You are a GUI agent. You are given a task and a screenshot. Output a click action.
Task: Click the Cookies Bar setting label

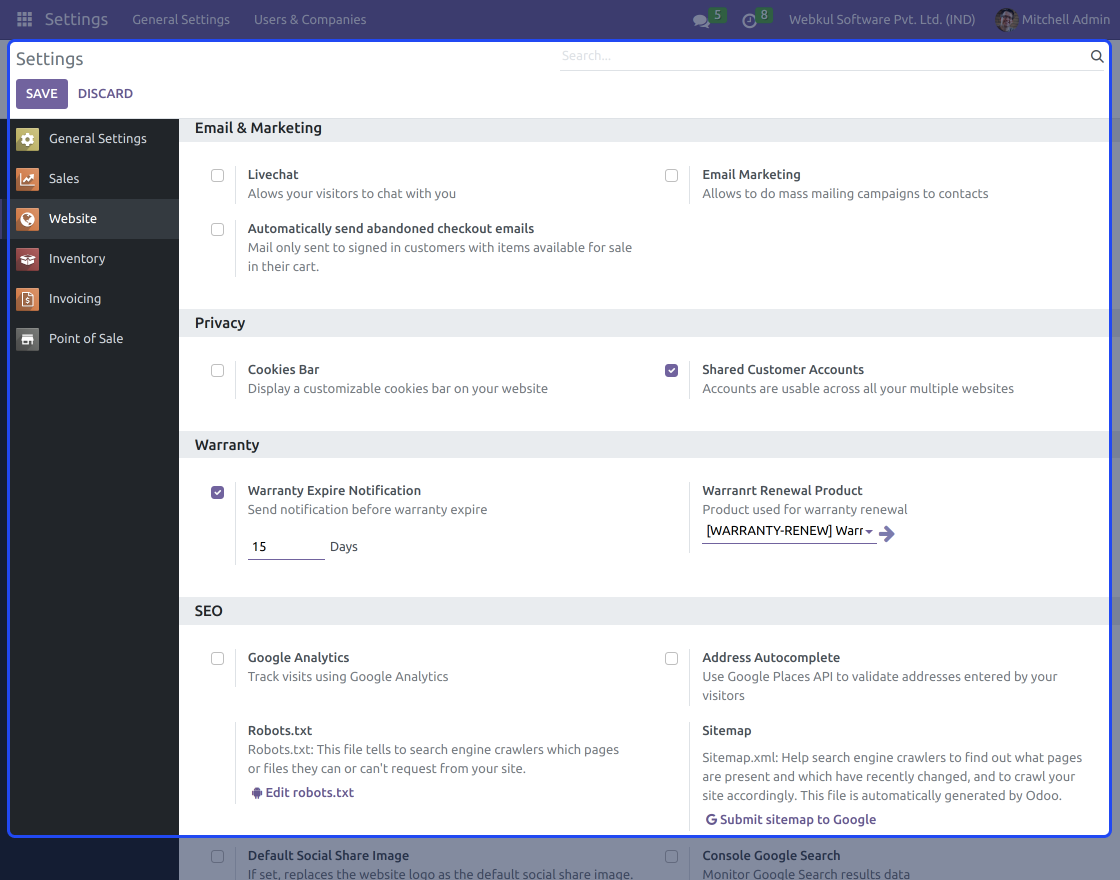[x=284, y=369]
